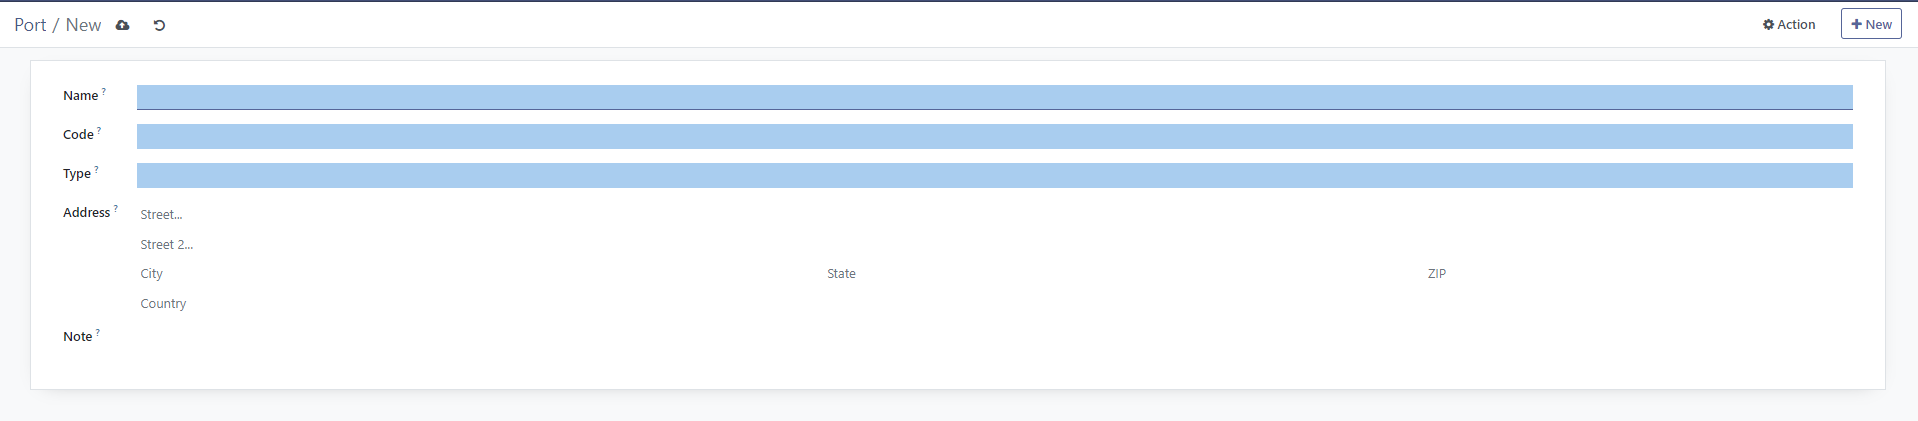Click the discard changes undo icon

pos(159,25)
